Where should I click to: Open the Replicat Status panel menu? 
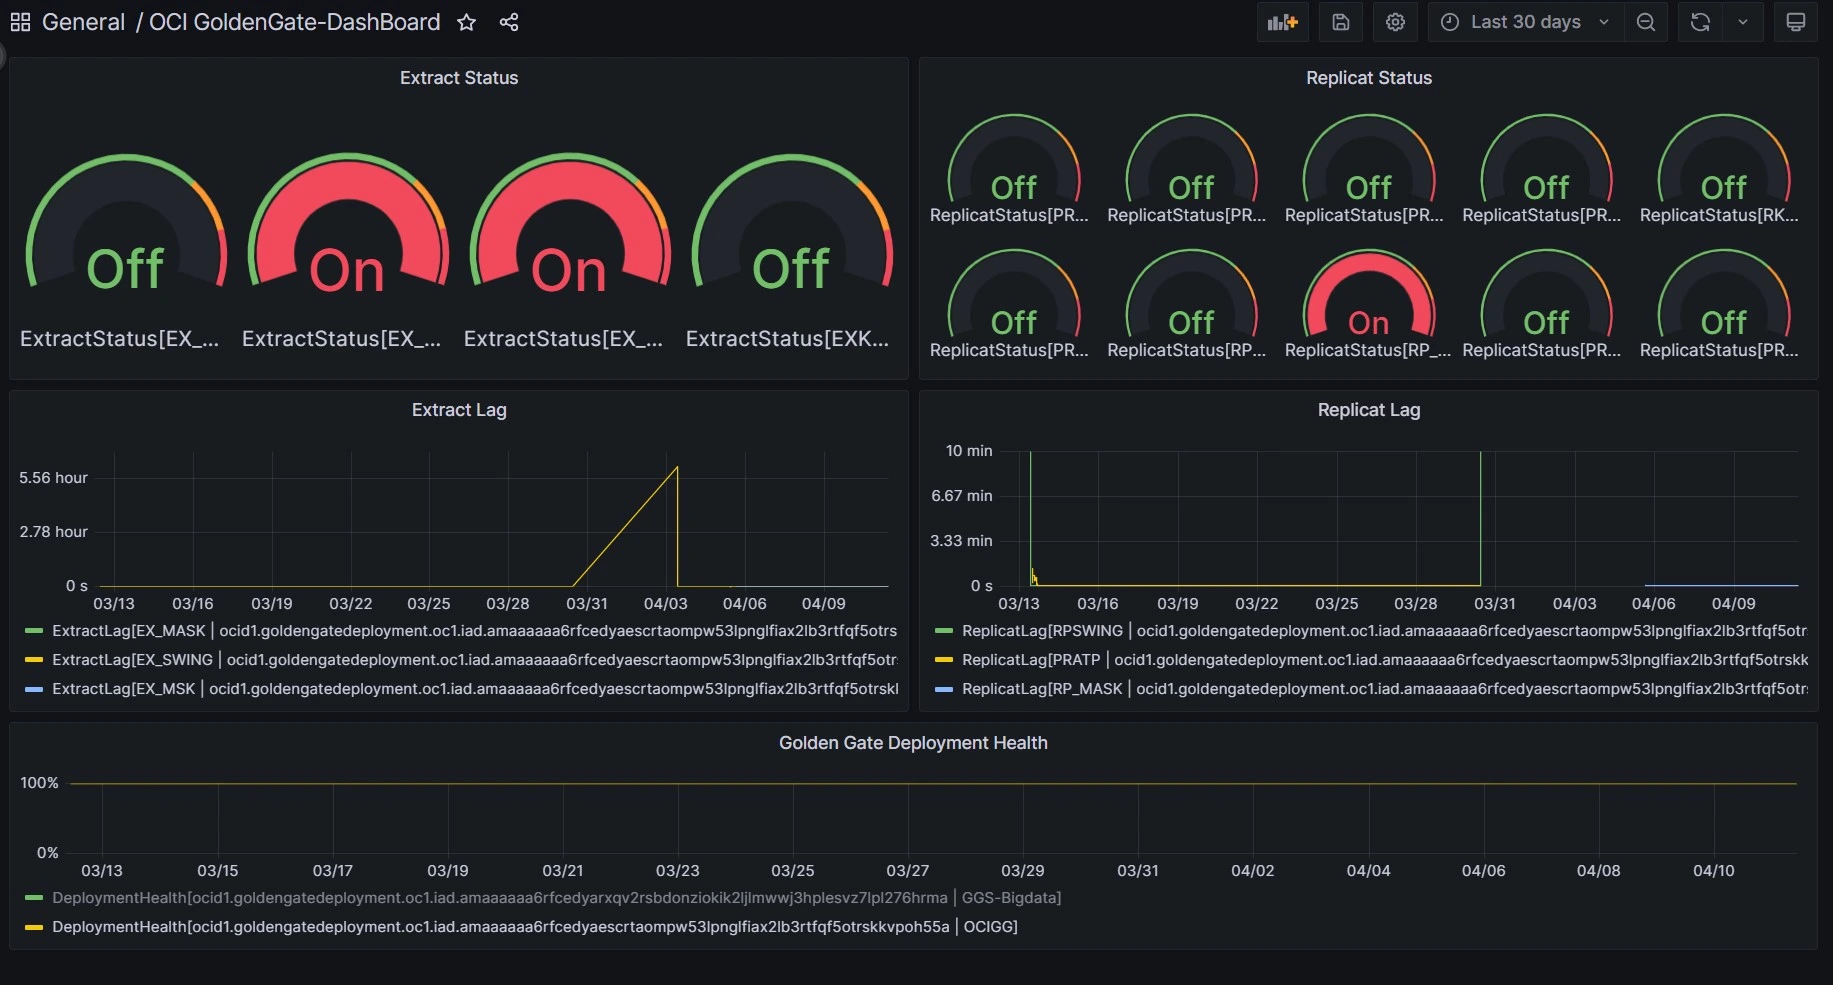coord(1369,78)
